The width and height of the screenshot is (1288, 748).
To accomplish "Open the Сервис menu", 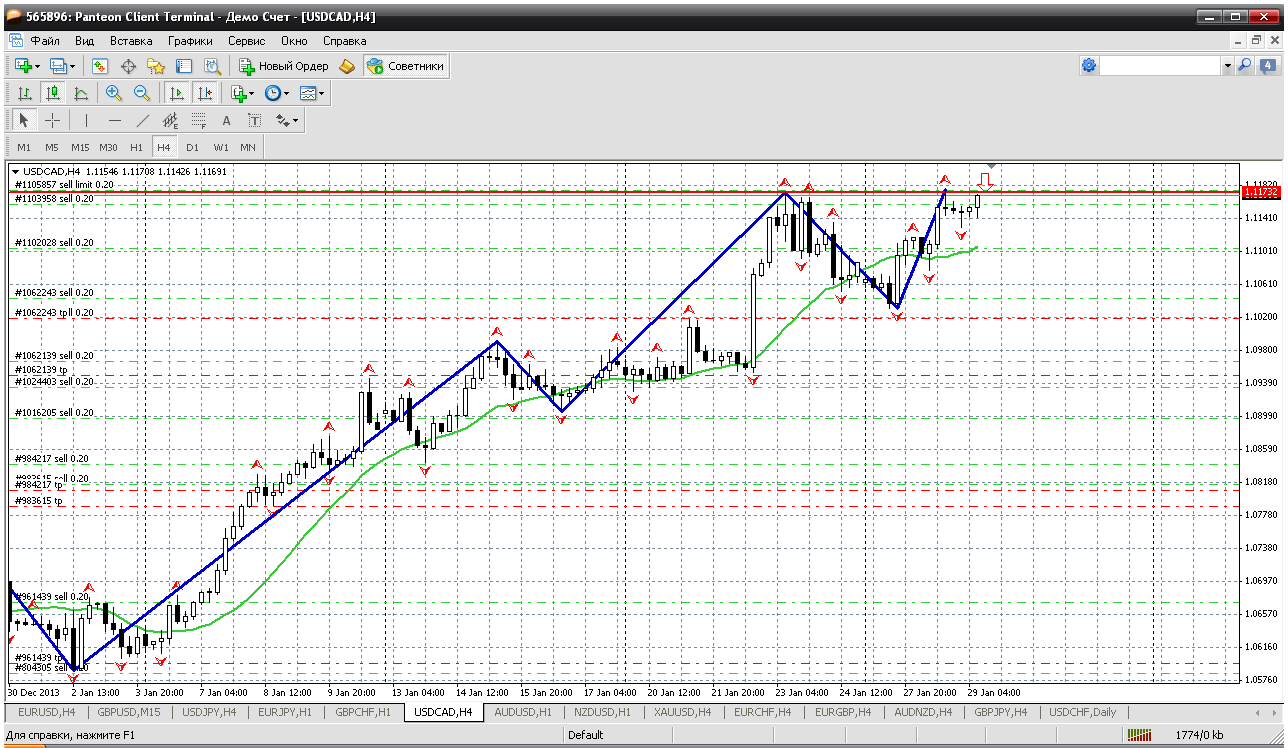I will [246, 41].
